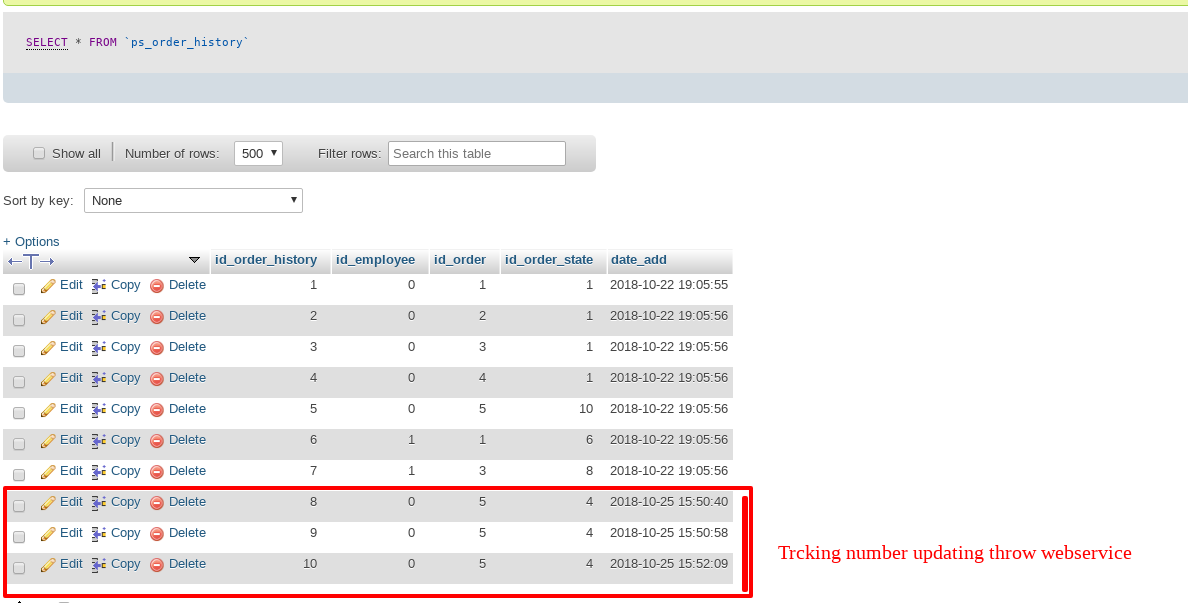This screenshot has width=1188, height=603.
Task: Click id_order_state value 8 in row 7
Action: [x=589, y=470]
